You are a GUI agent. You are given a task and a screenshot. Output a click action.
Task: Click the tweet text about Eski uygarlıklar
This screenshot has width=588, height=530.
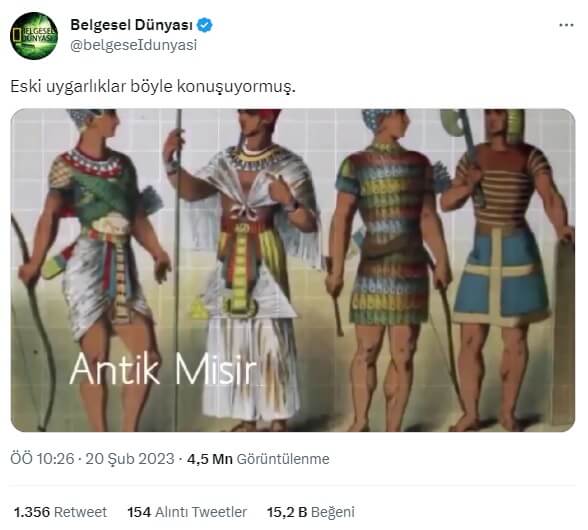(153, 87)
